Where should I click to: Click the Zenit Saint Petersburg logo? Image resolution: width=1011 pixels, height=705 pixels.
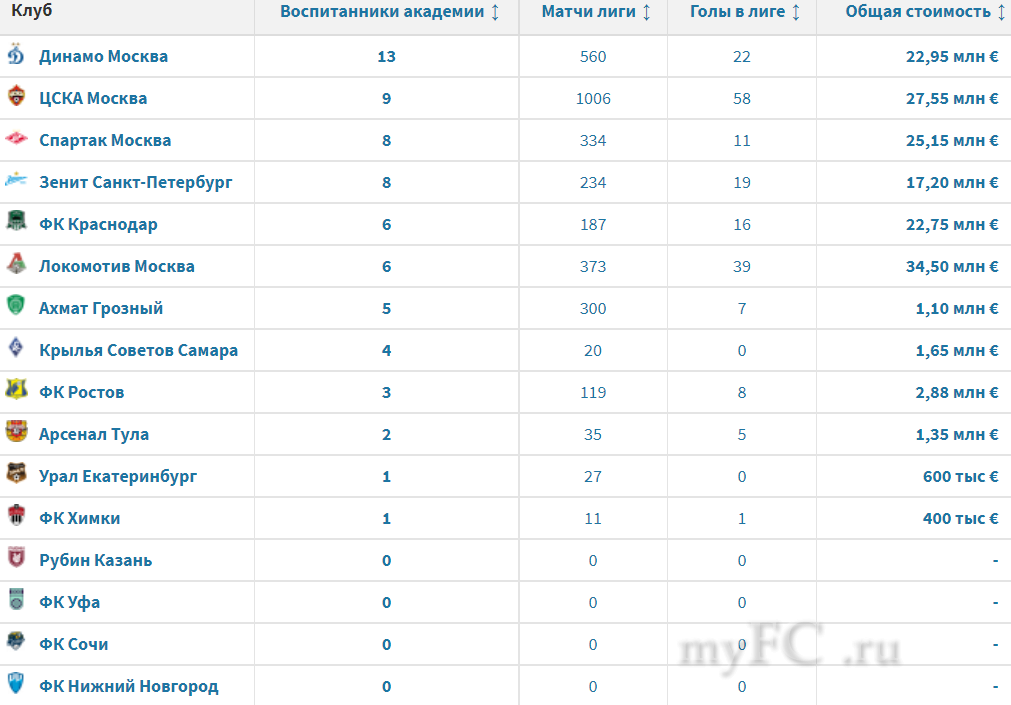(x=16, y=182)
